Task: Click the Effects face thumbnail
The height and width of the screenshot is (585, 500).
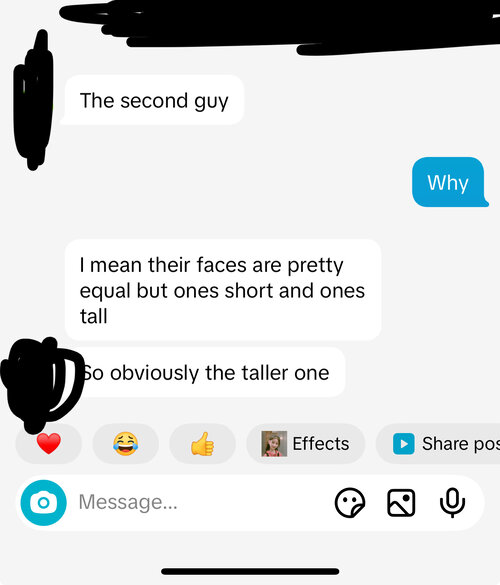Action: tap(274, 444)
